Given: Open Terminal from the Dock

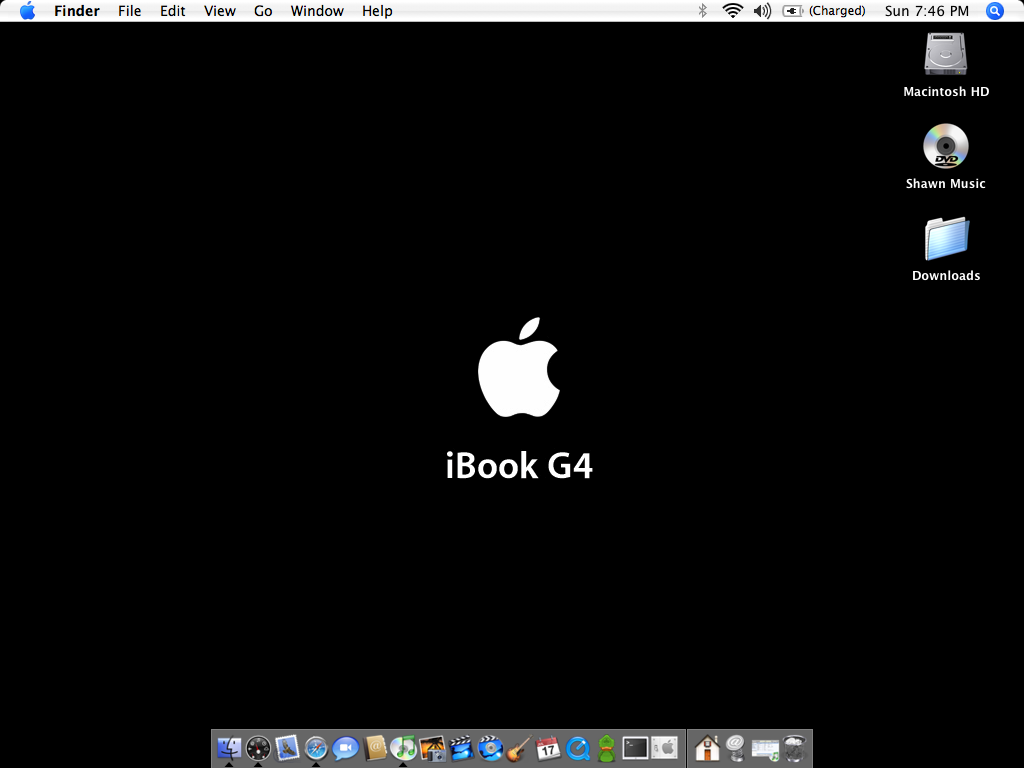Looking at the screenshot, I should coord(635,748).
